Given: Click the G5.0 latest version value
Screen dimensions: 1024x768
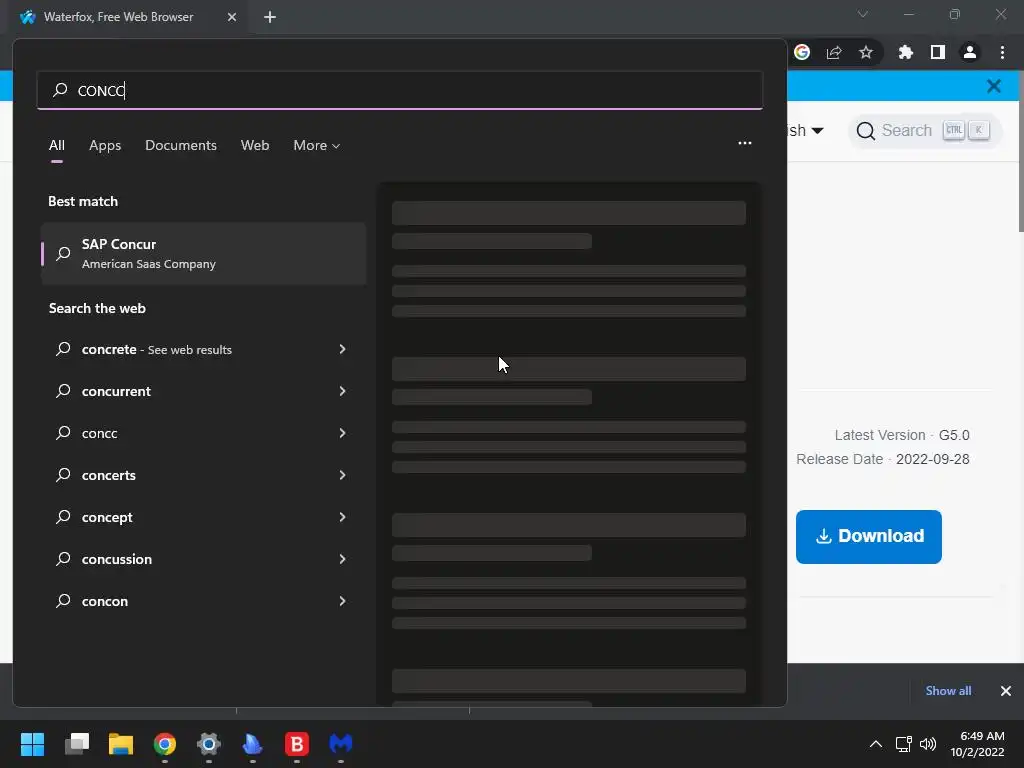Looking at the screenshot, I should coord(954,435).
